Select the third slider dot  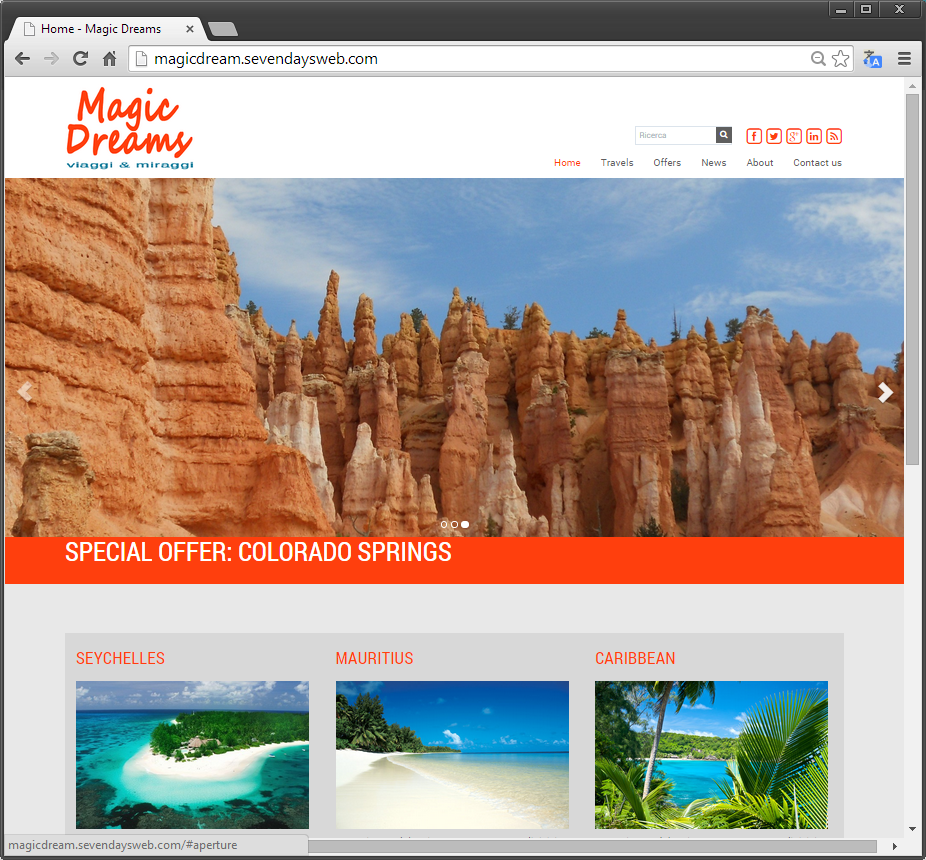[465, 525]
